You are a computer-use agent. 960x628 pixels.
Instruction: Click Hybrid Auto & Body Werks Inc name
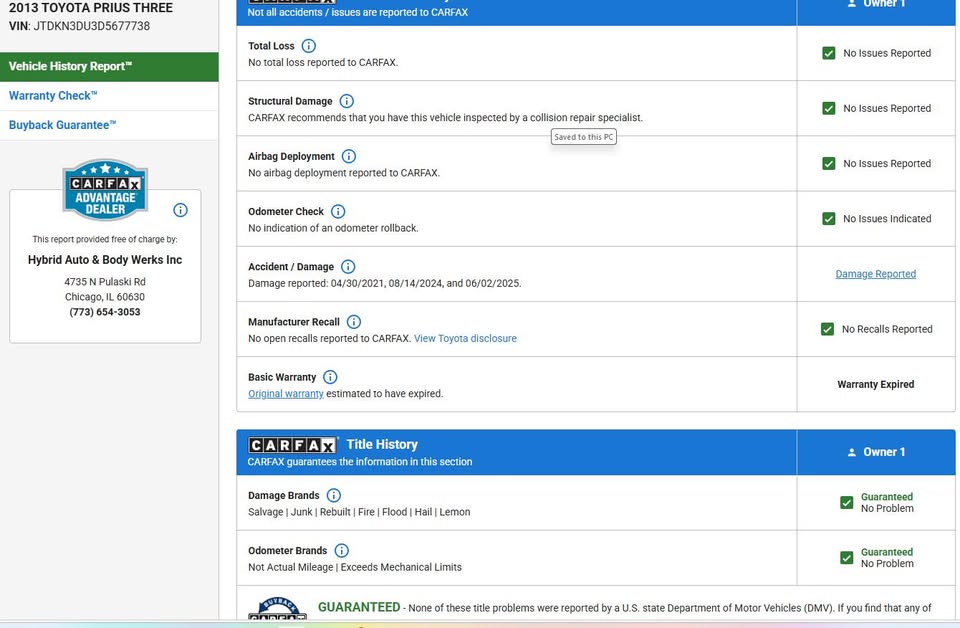pyautogui.click(x=105, y=260)
